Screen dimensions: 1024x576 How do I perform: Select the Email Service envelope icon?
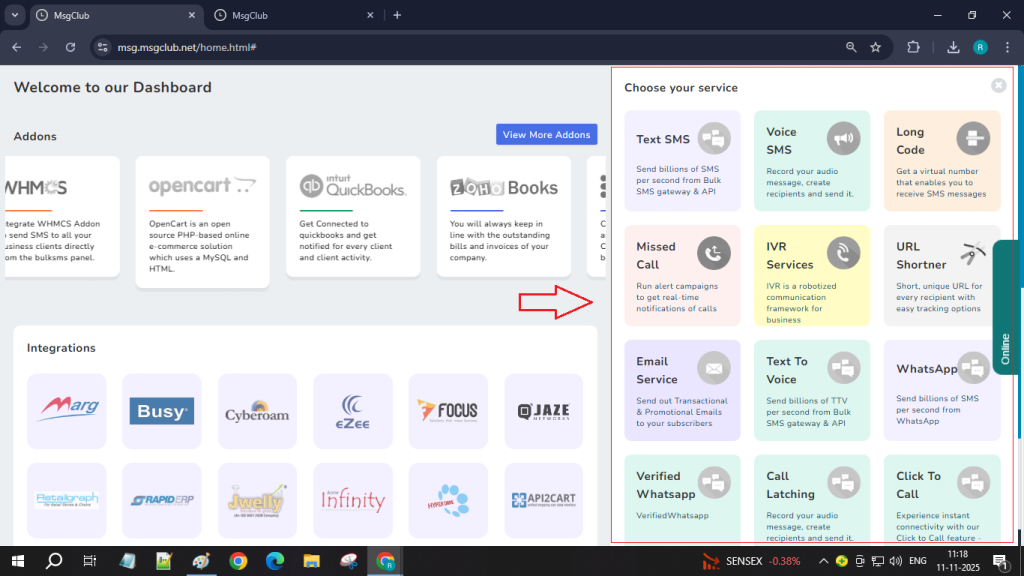pos(713,368)
